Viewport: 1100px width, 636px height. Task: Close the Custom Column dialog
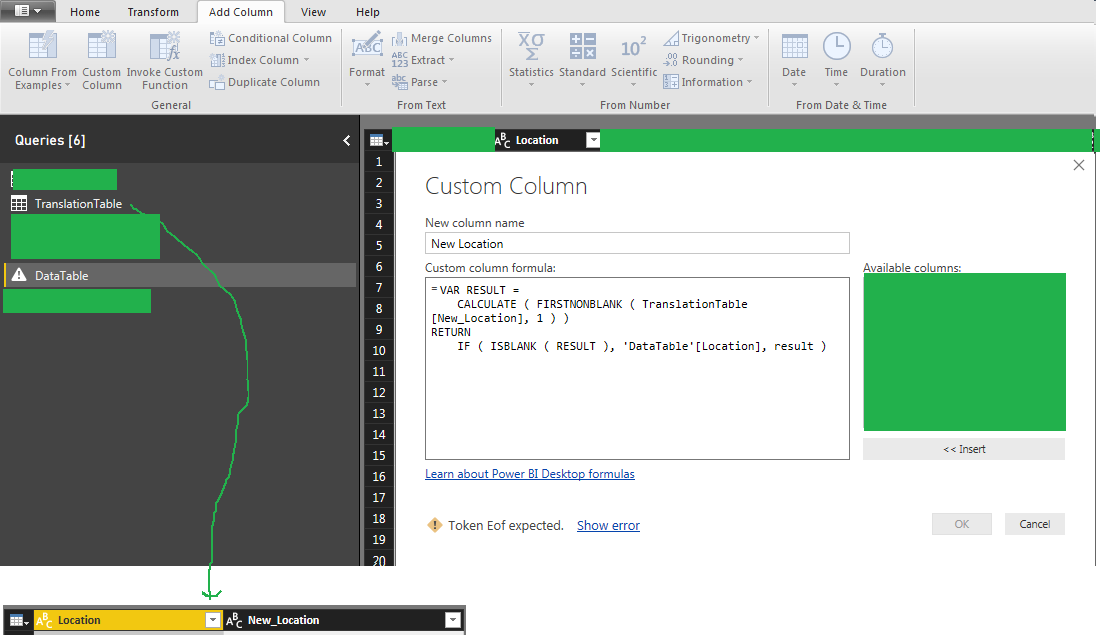pyautogui.click(x=1079, y=165)
